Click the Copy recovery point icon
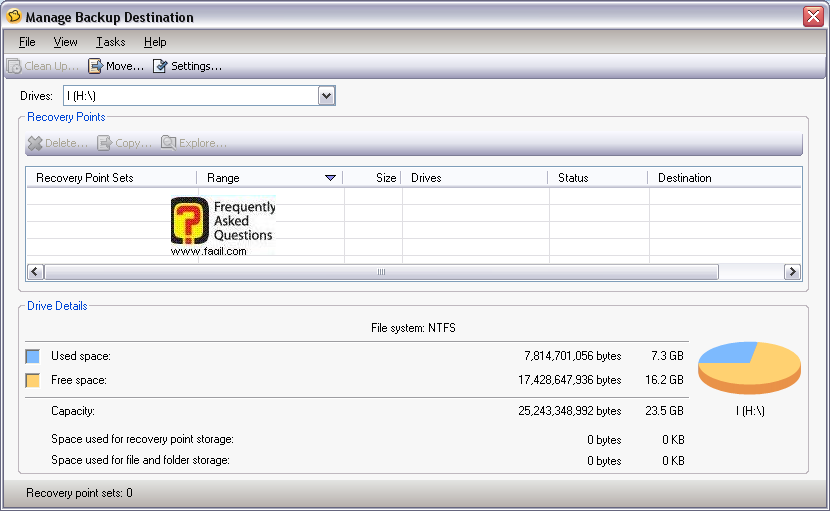Image resolution: width=830 pixels, height=511 pixels. 105,144
